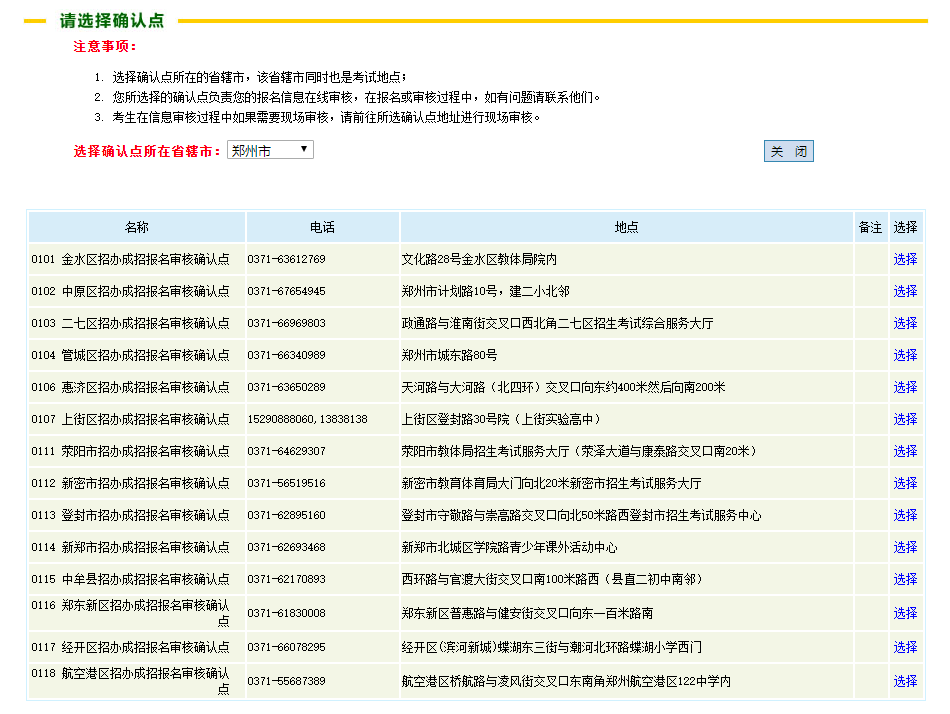Select 金水区 confirmation point via 选择 link
Image resolution: width=950 pixels, height=714 pixels.
pos(905,259)
